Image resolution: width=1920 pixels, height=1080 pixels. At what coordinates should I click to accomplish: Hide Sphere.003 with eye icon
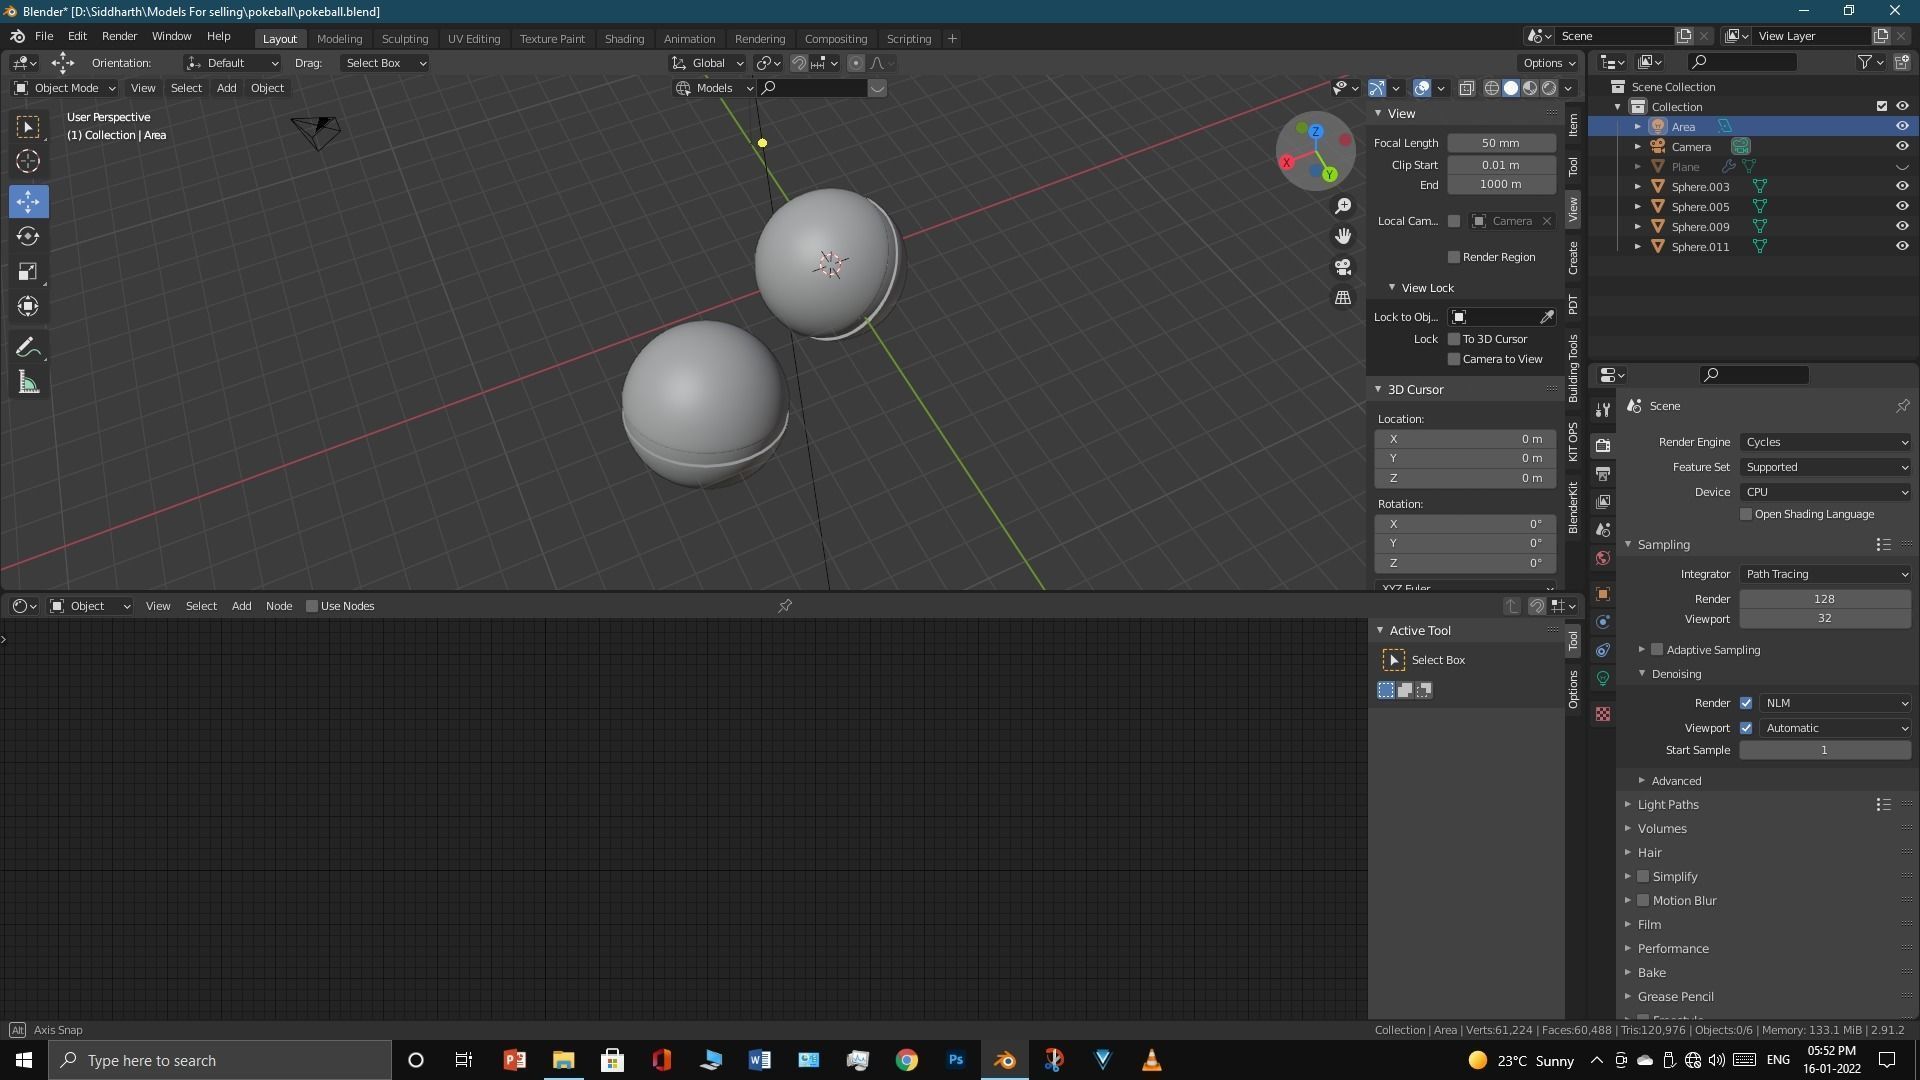point(1902,186)
